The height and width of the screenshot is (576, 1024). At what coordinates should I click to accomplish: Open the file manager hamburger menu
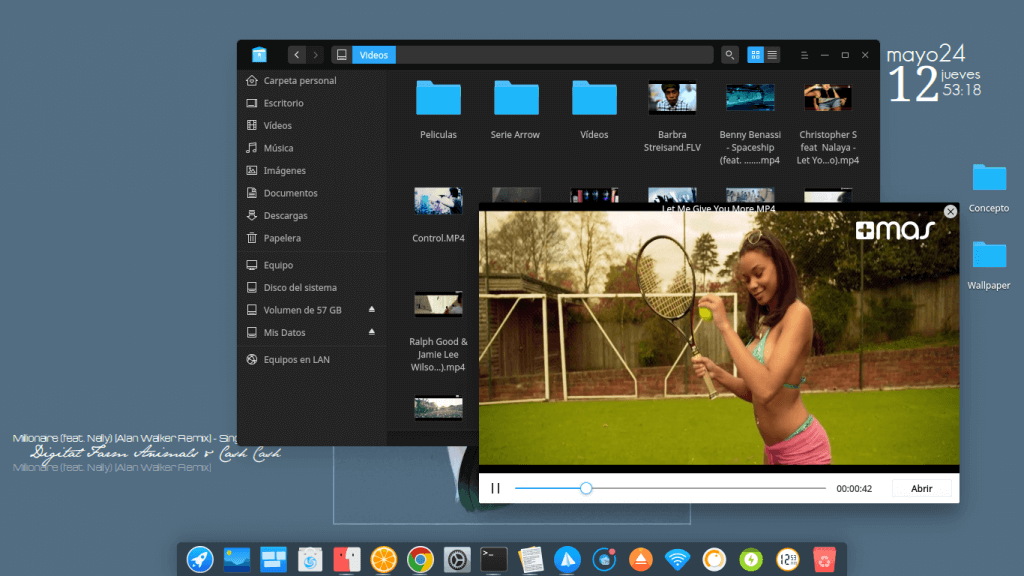tap(804, 55)
